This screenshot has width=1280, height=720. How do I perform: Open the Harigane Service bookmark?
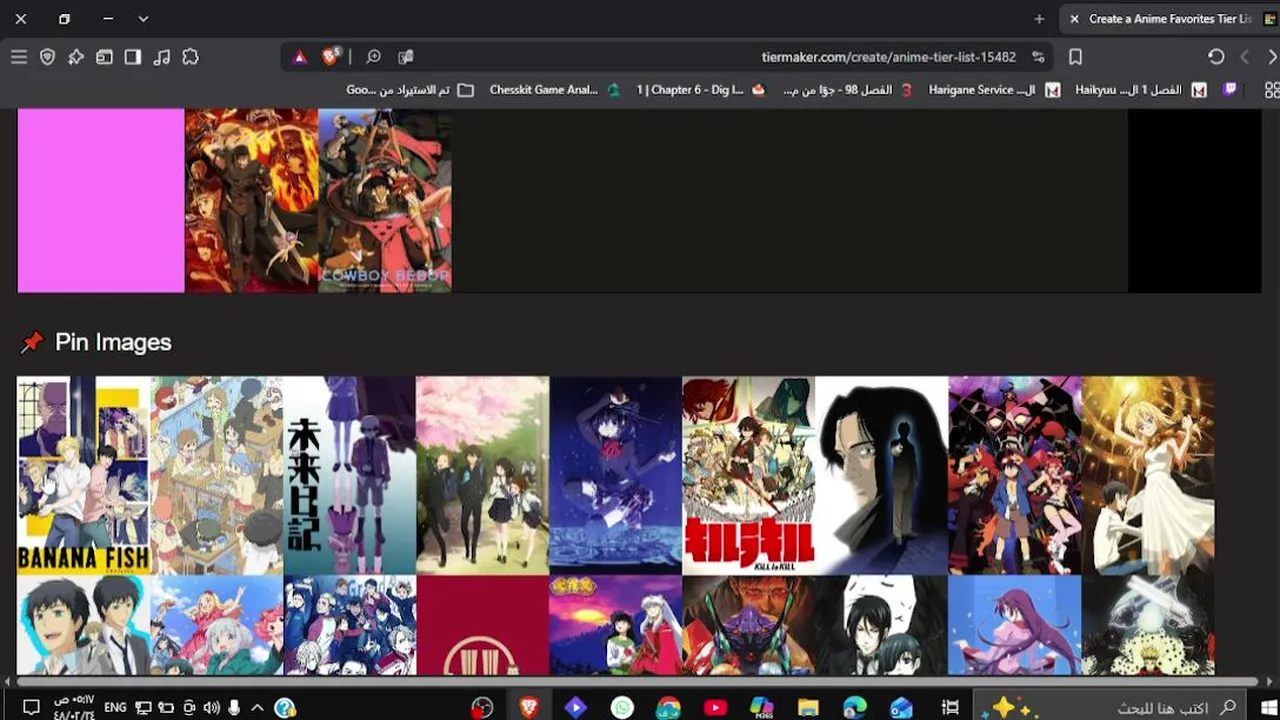click(994, 90)
